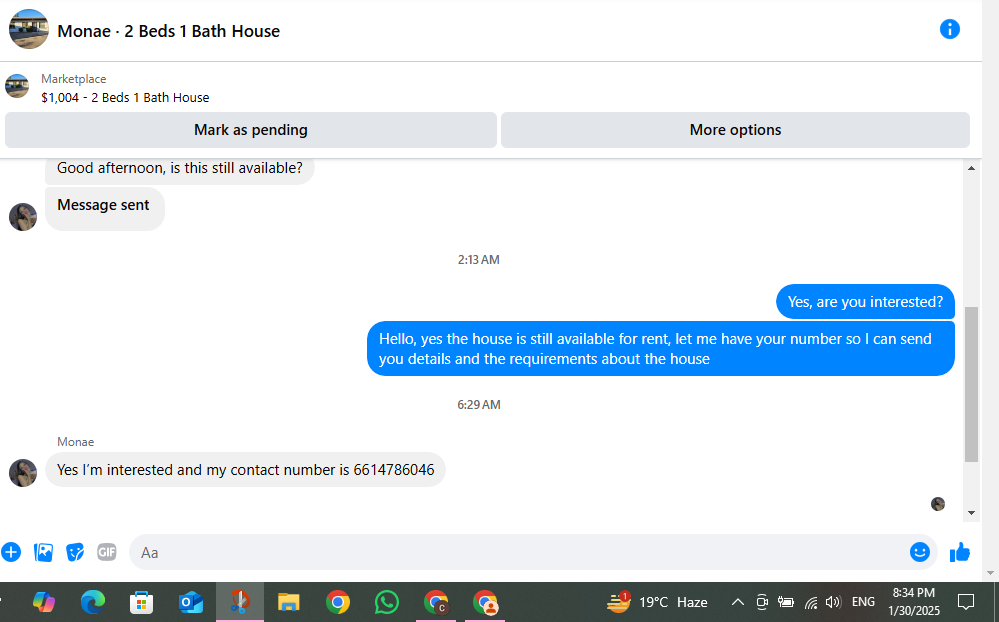Viewport: 999px width, 622px height.
Task: Choose a sticker from the sticker icon
Action: point(75,552)
